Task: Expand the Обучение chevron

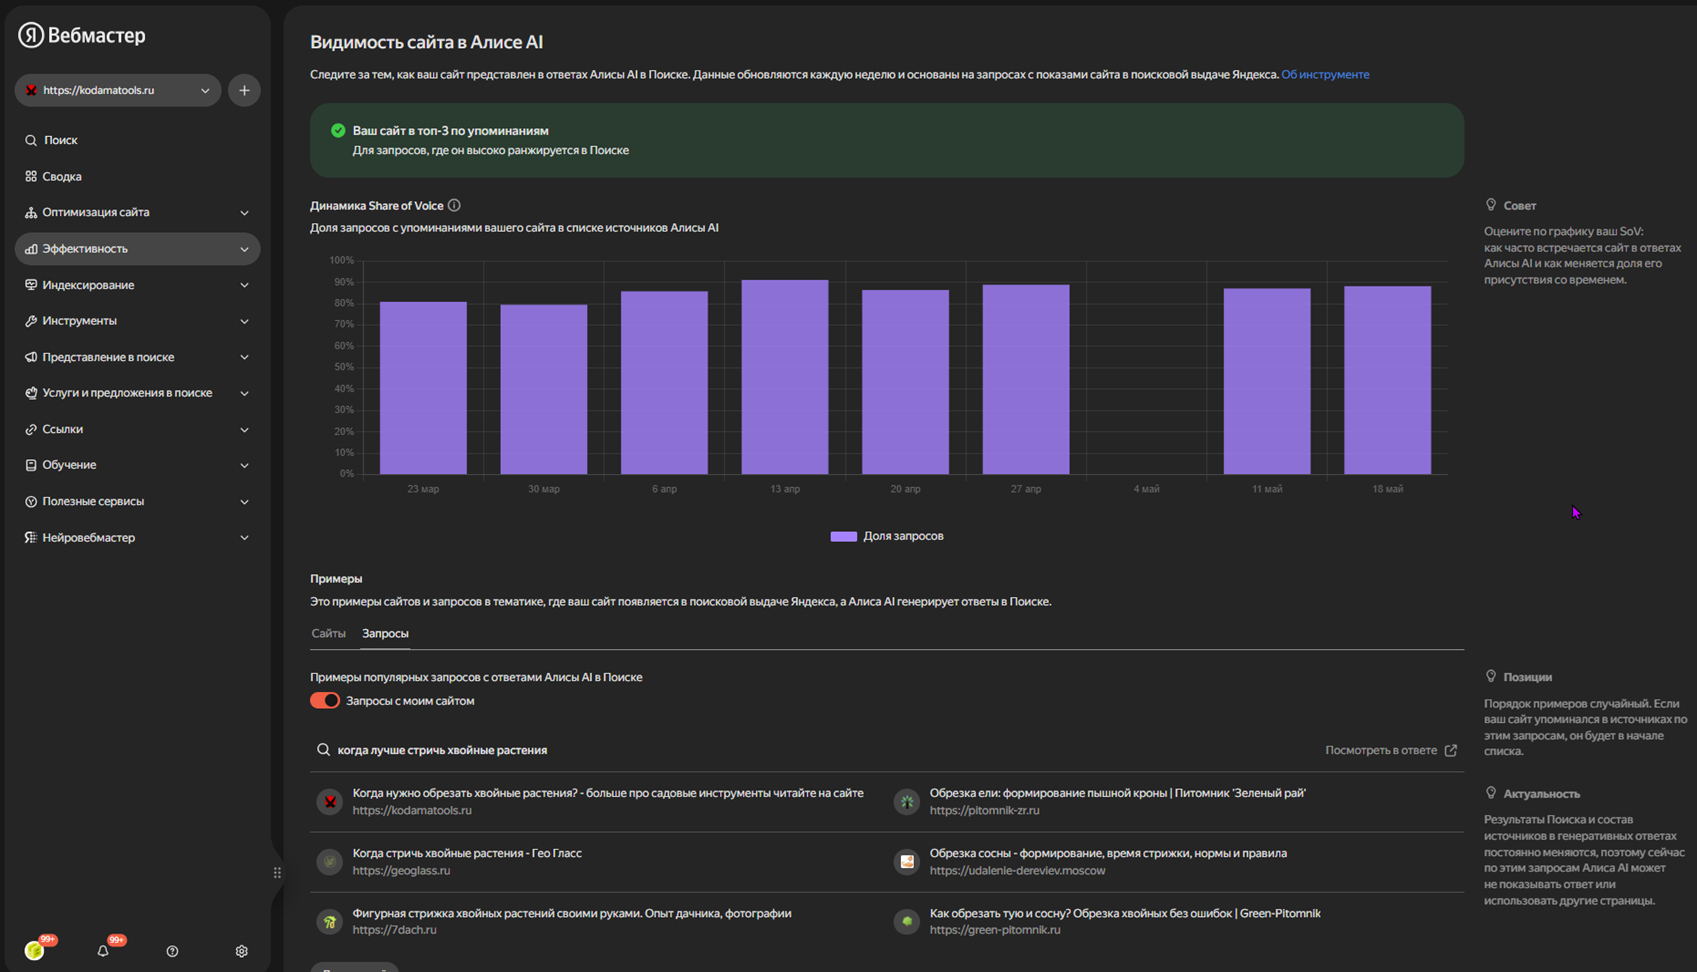Action: pos(244,465)
